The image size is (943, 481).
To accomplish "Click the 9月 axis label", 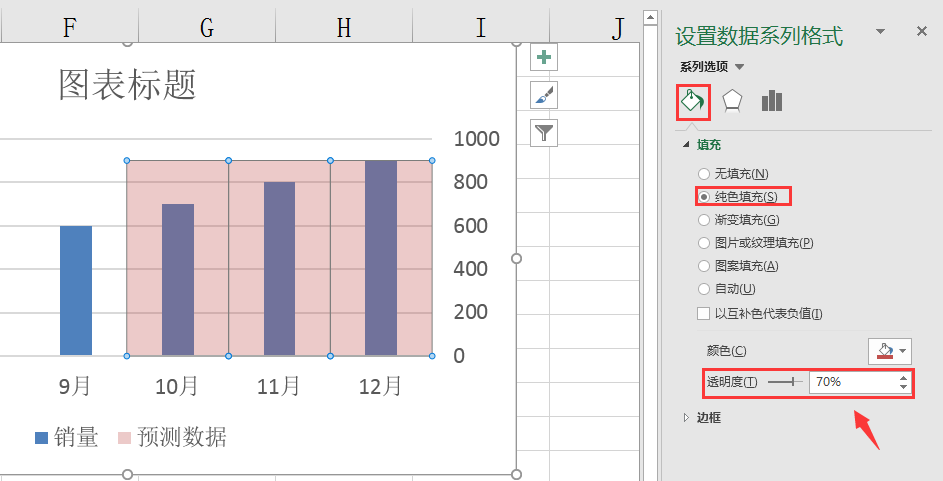I will point(75,386).
